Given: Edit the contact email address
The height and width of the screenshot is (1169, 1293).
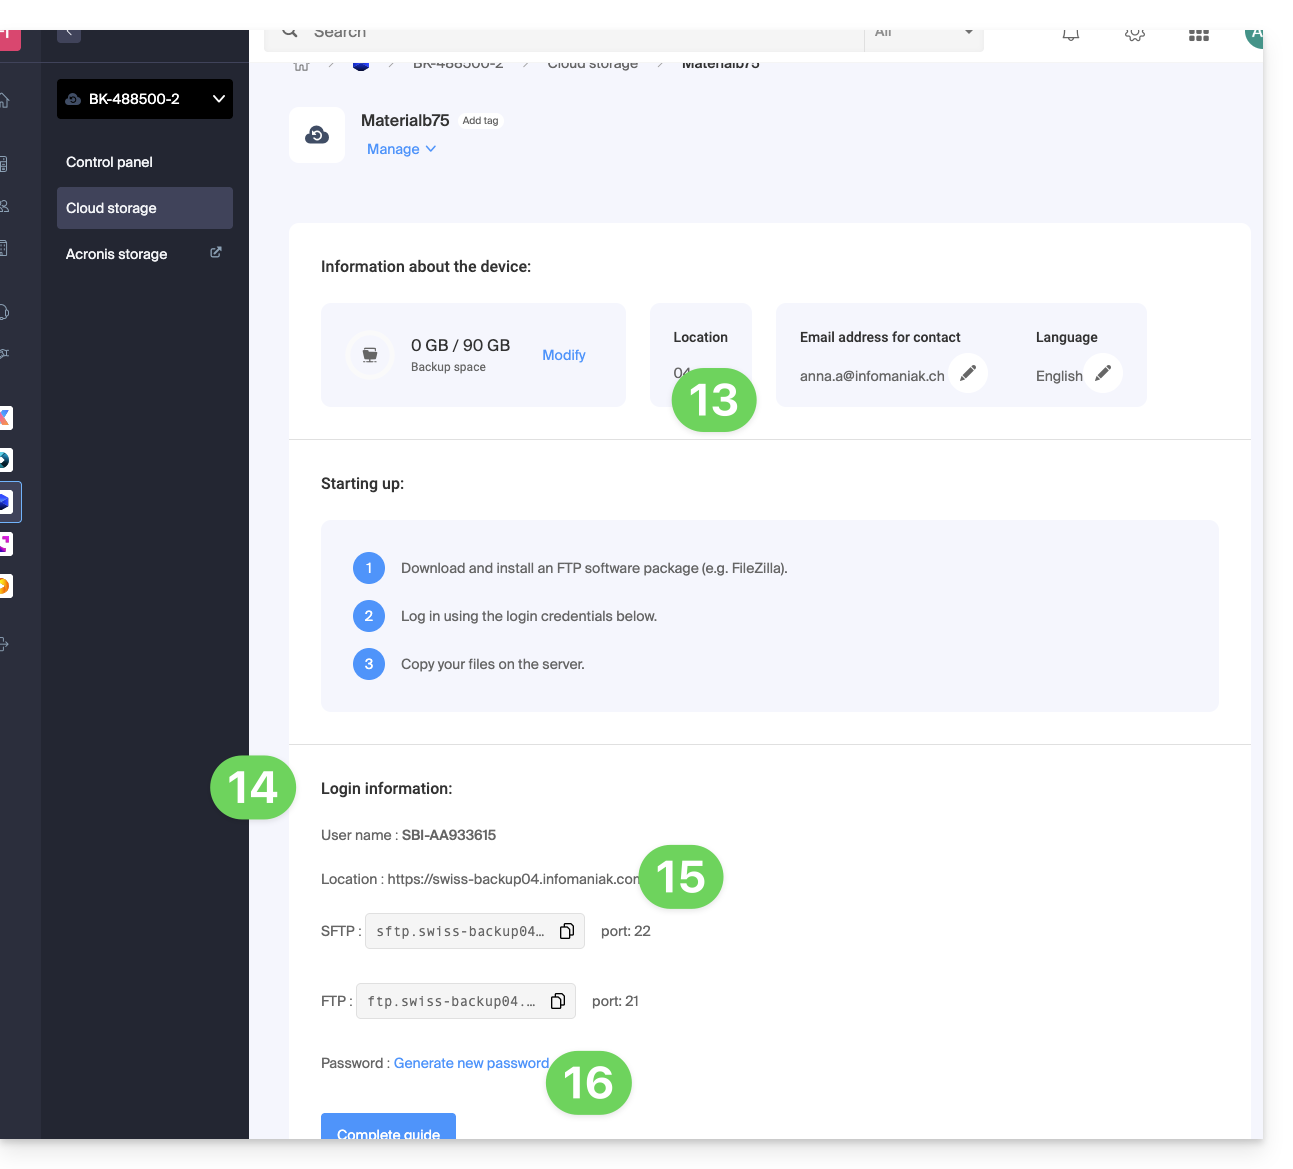Looking at the screenshot, I should [x=968, y=373].
